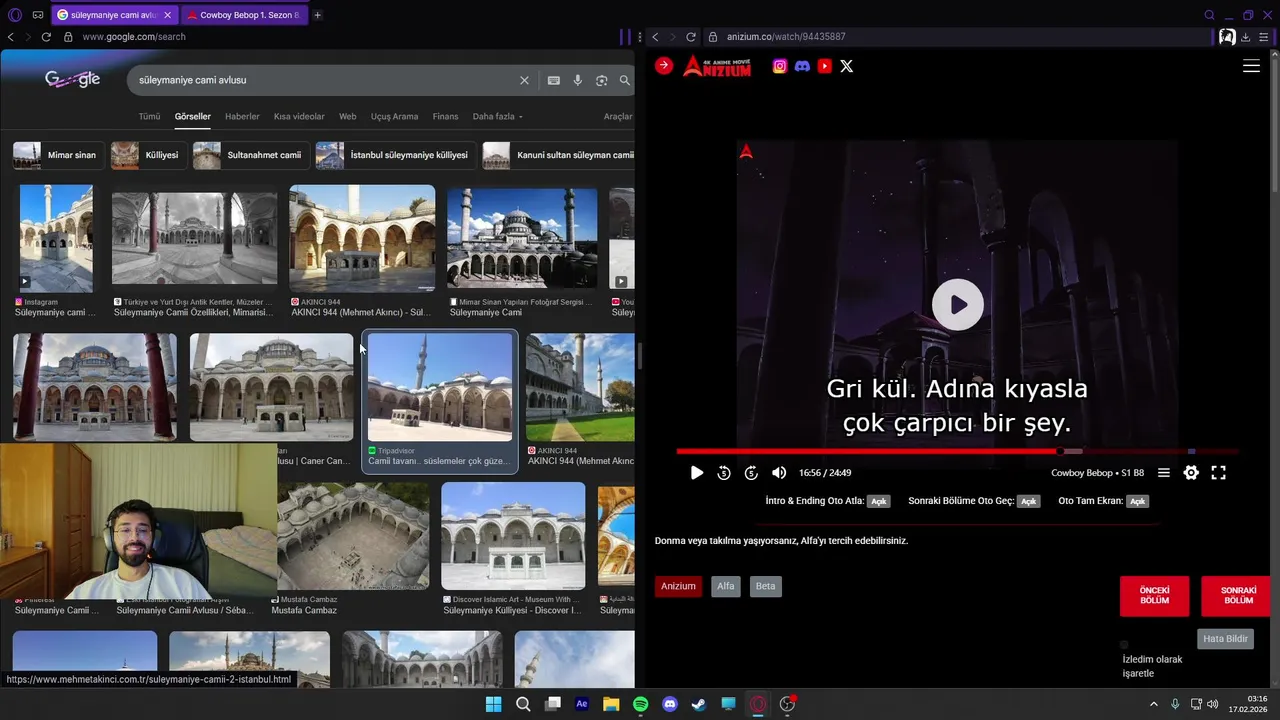
Task: Rewind the video five seconds
Action: click(x=724, y=473)
